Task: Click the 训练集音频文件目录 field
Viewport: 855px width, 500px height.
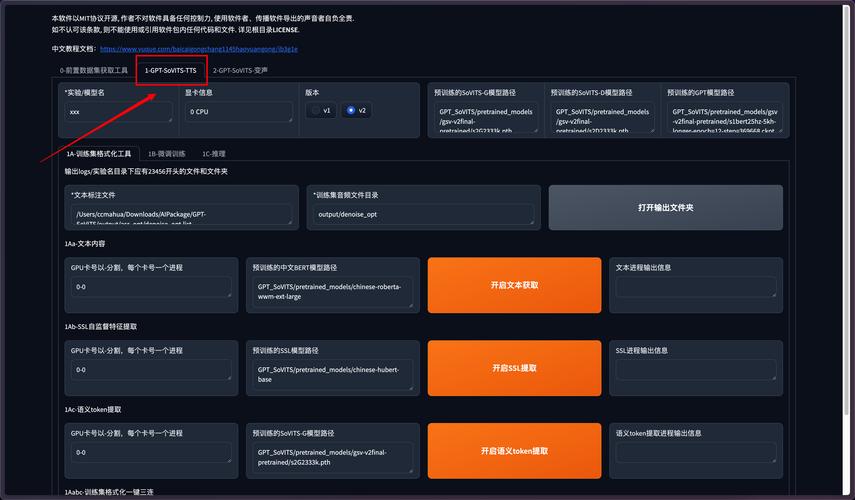Action: coord(424,214)
